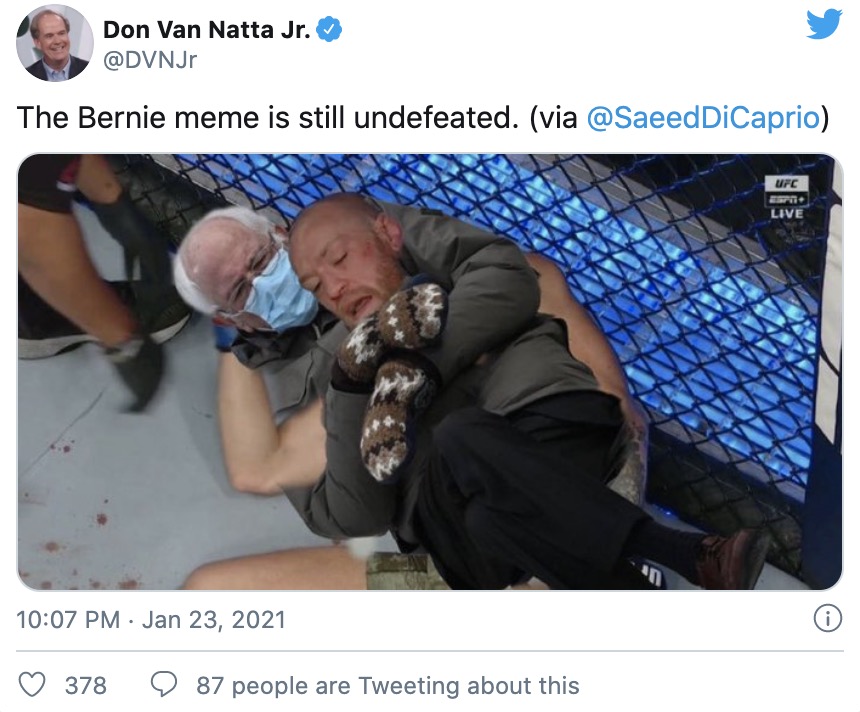
Task: Like the tweet with the heart icon
Action: [34, 685]
